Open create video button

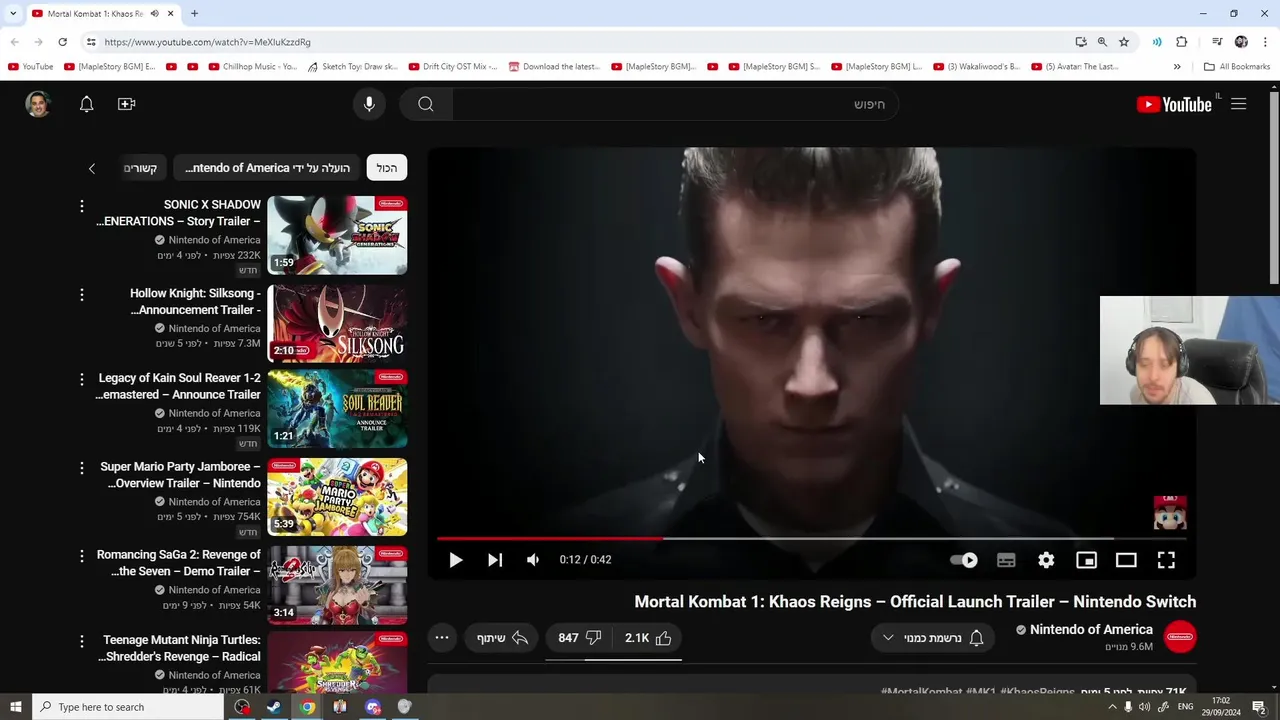pos(126,104)
